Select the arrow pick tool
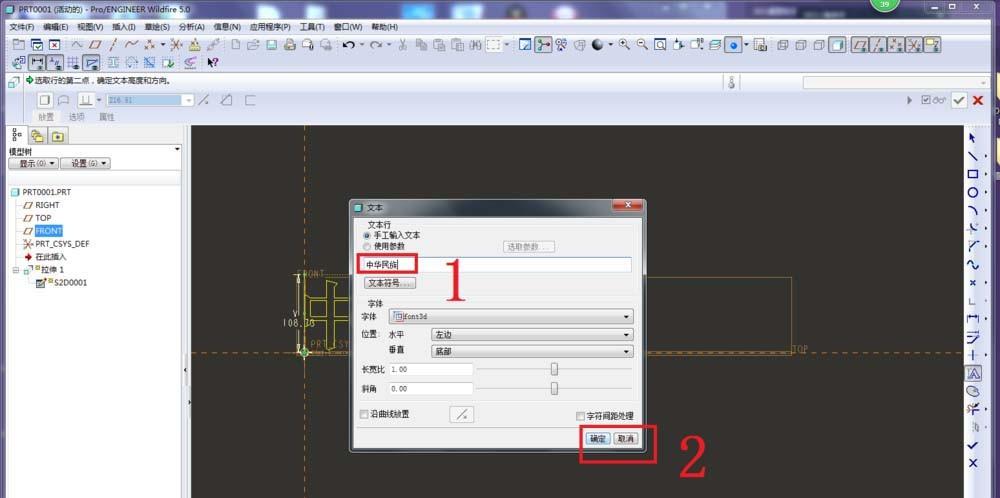 tap(973, 138)
